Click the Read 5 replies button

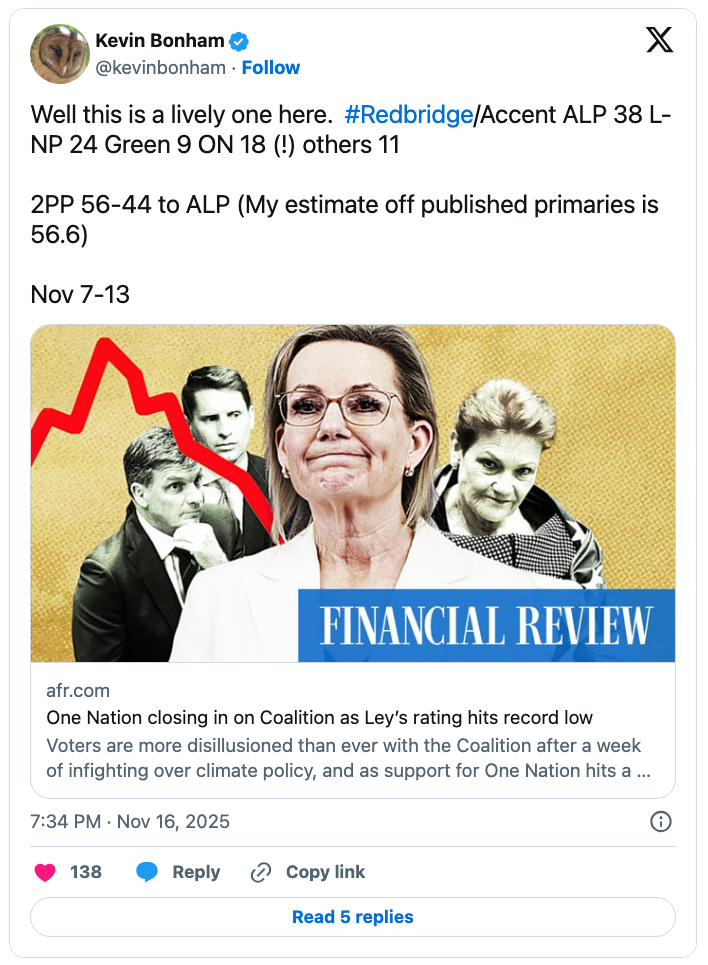pos(353,917)
